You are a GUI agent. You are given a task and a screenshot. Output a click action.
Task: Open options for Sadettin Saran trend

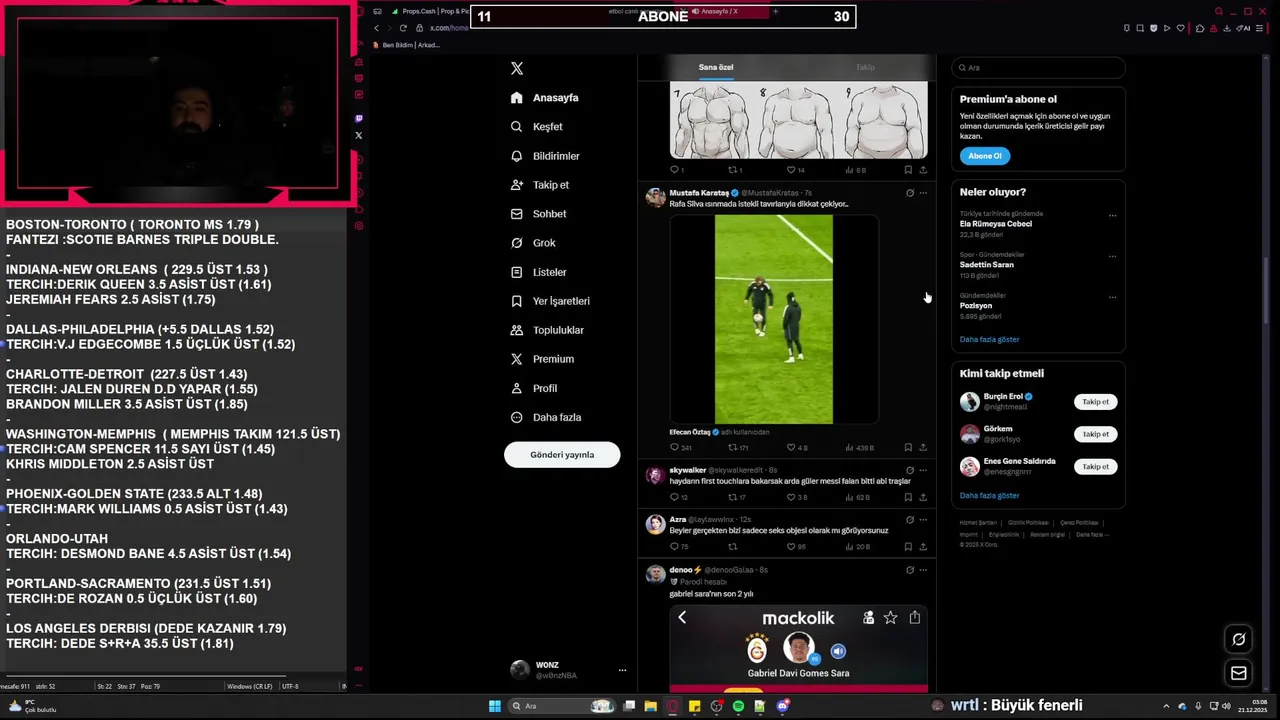click(1112, 256)
